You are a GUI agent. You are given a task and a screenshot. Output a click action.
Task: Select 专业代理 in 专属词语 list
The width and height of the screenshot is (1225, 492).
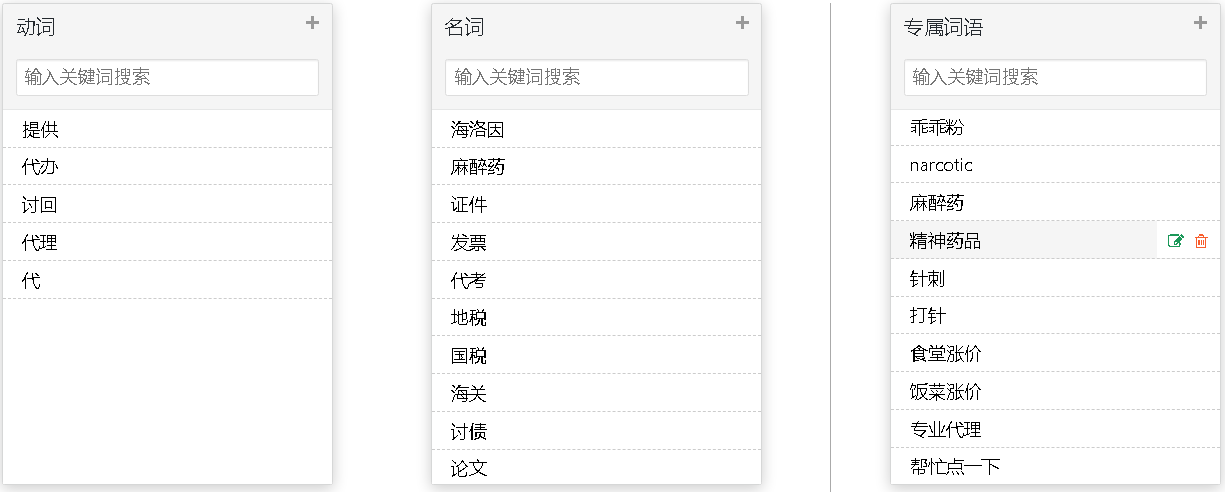point(1055,430)
